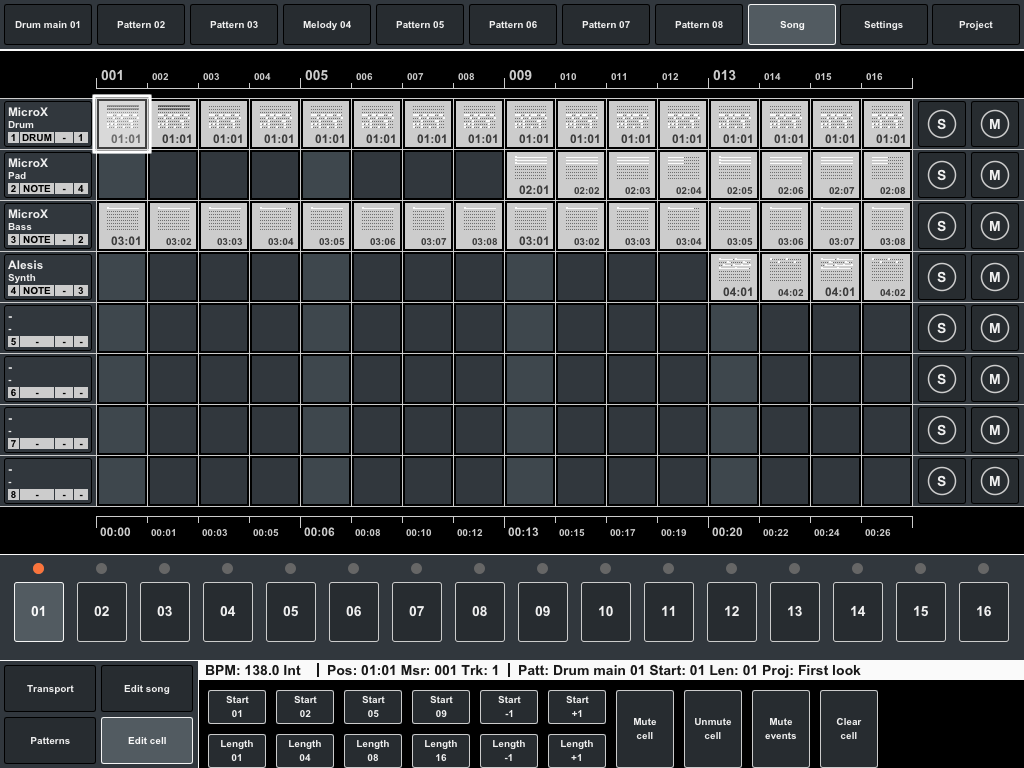Mute empty track 8
This screenshot has height=768, width=1024.
pyautogui.click(x=994, y=481)
